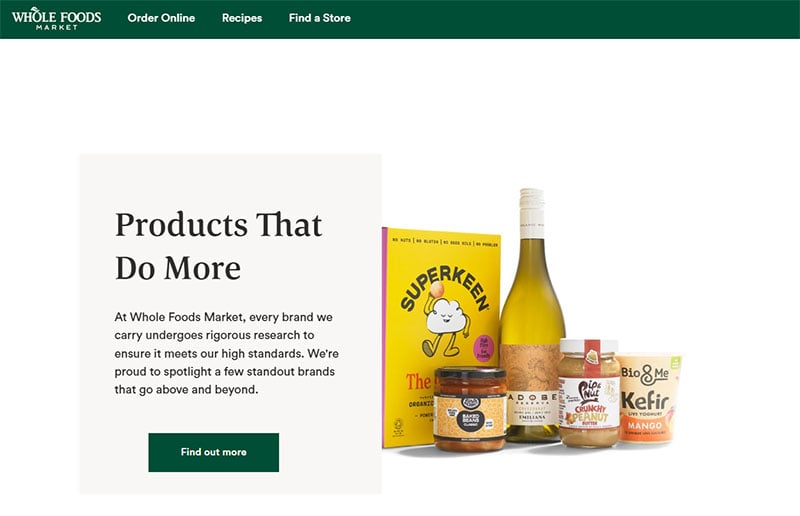800x516 pixels.
Task: Click the dark lid of baked beans jar
Action: pos(470,374)
